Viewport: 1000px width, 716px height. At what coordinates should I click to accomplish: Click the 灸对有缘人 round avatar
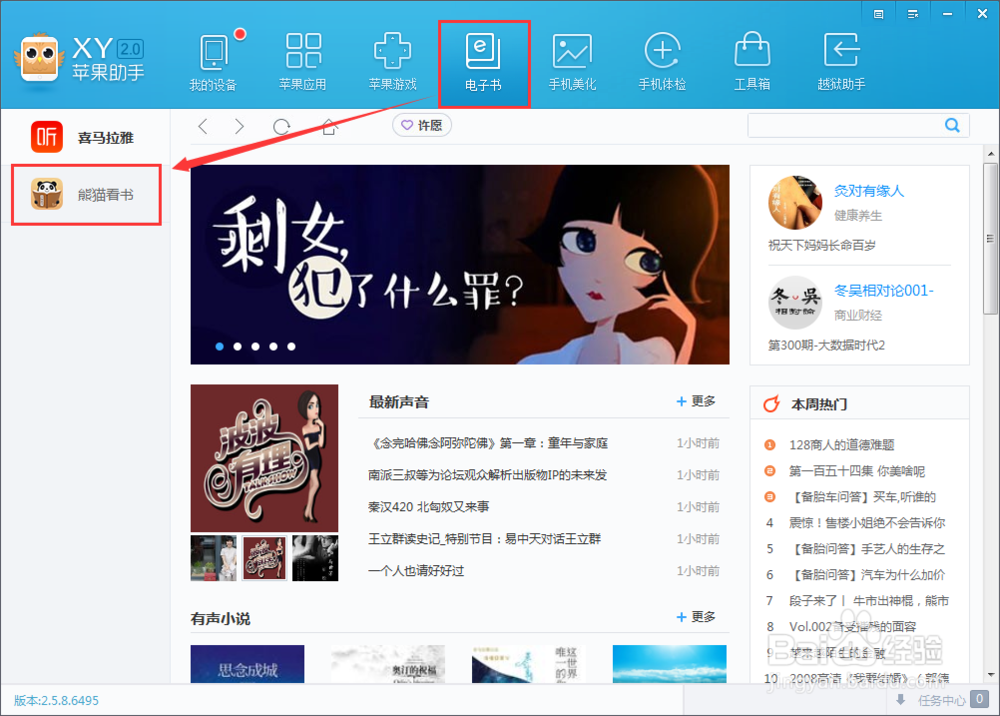(x=795, y=202)
